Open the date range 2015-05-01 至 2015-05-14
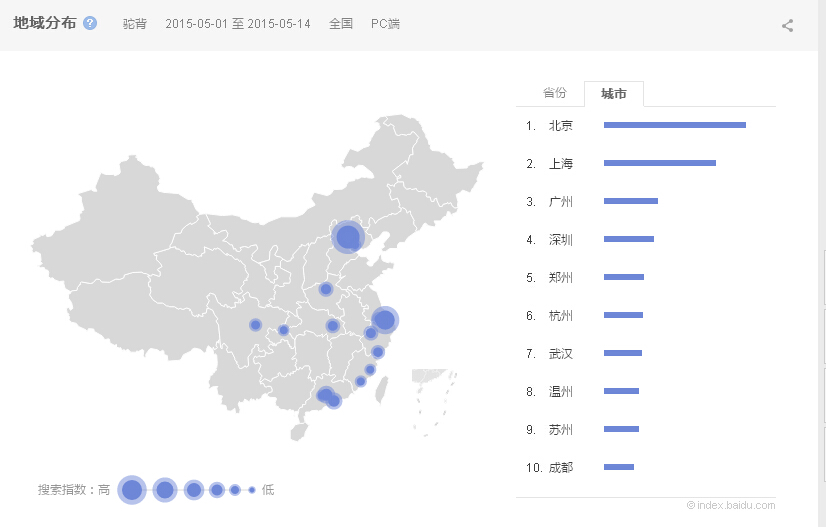The height and width of the screenshot is (527, 826). click(x=237, y=24)
